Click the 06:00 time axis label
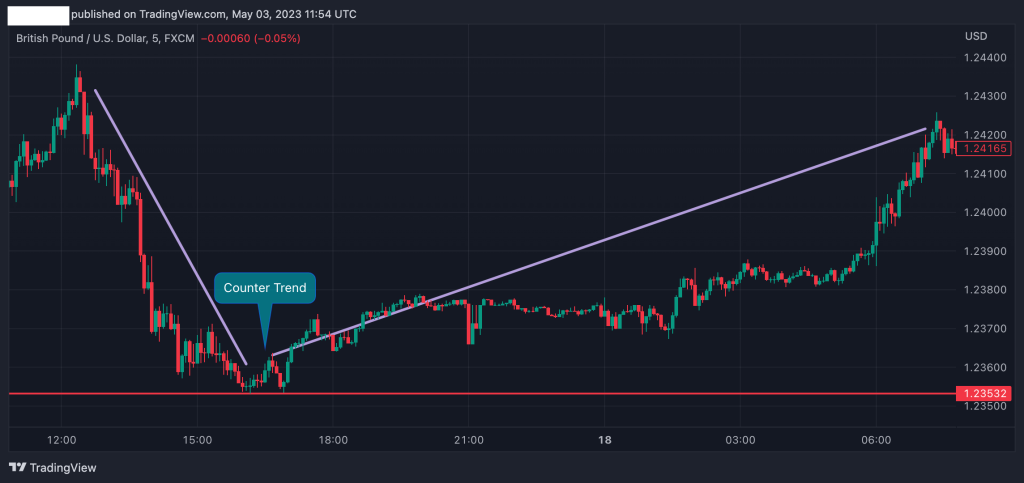The width and height of the screenshot is (1024, 483). click(x=876, y=440)
